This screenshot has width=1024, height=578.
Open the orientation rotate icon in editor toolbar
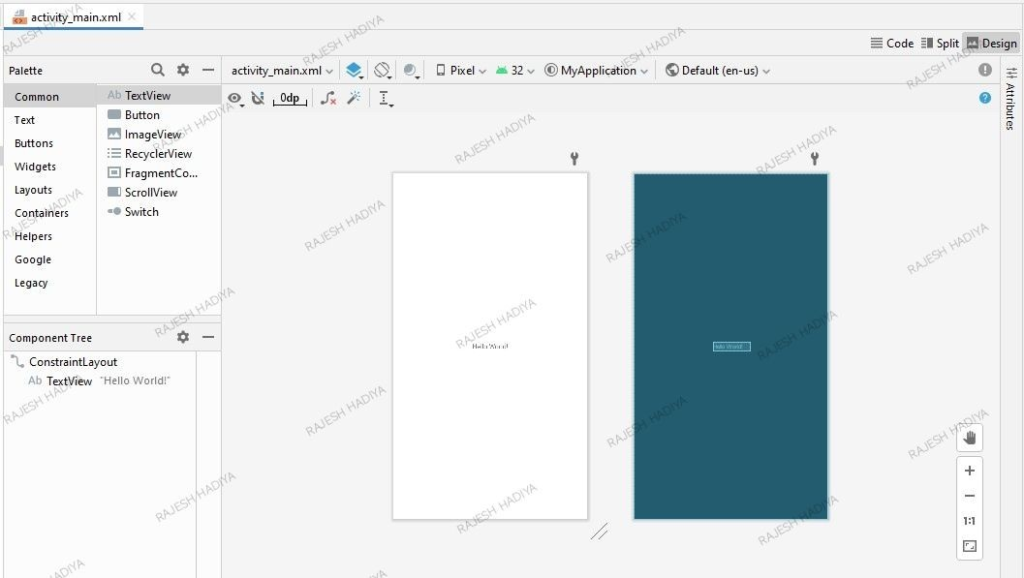click(381, 70)
